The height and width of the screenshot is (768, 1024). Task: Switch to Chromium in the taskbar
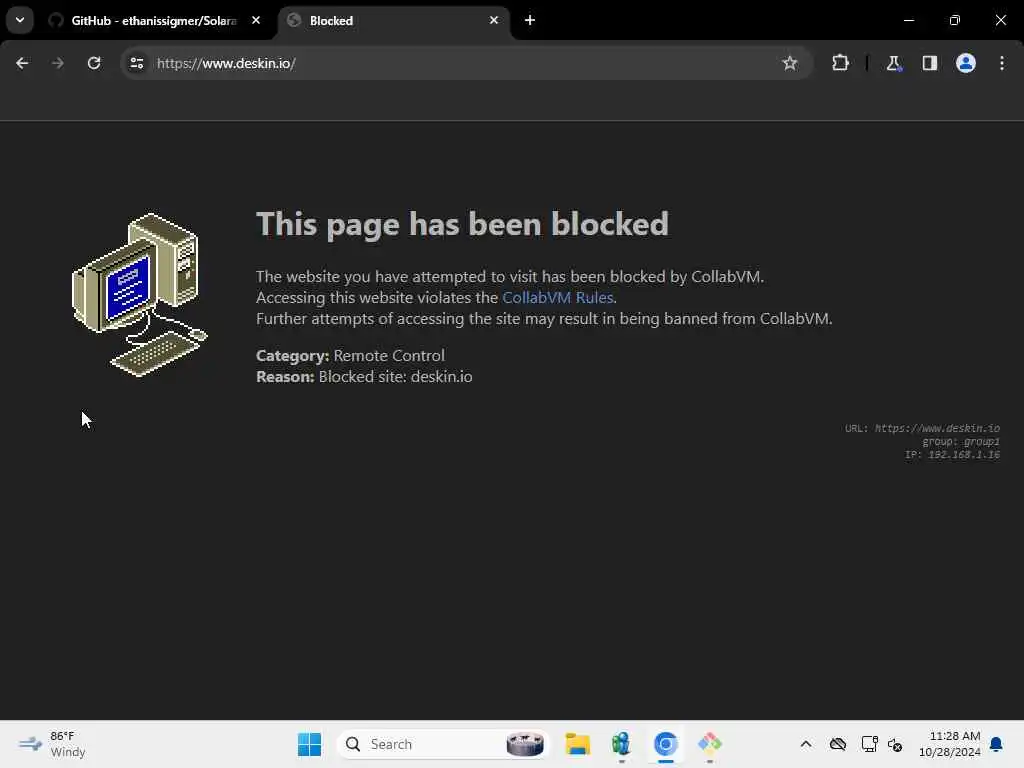(665, 744)
